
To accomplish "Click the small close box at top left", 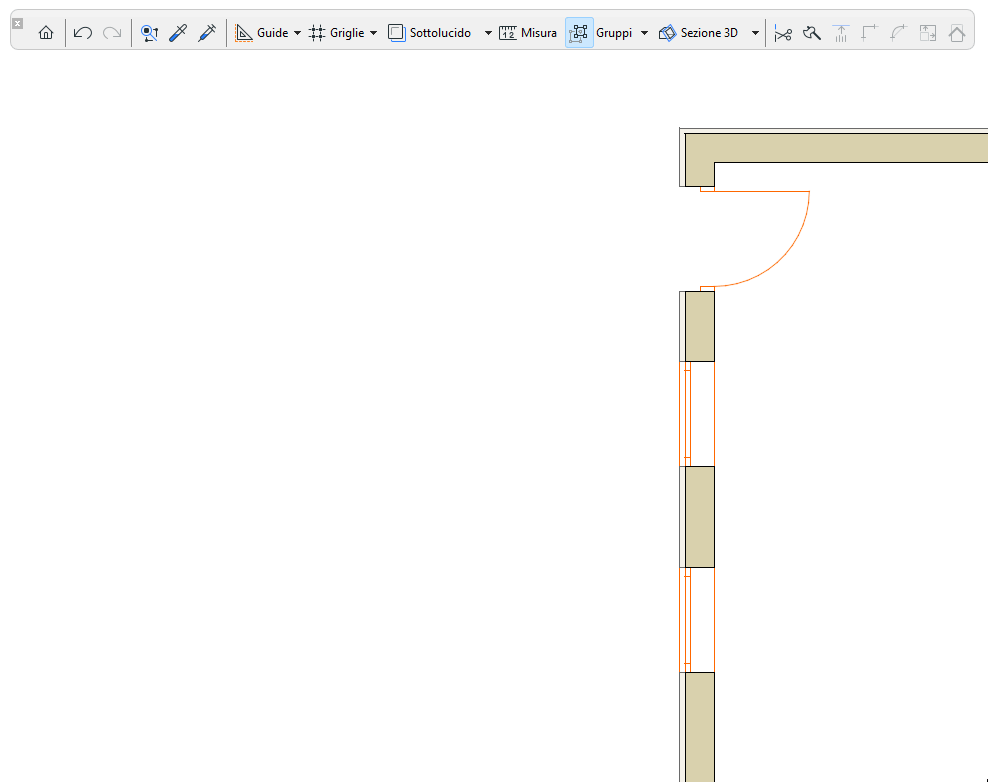I will point(17,22).
